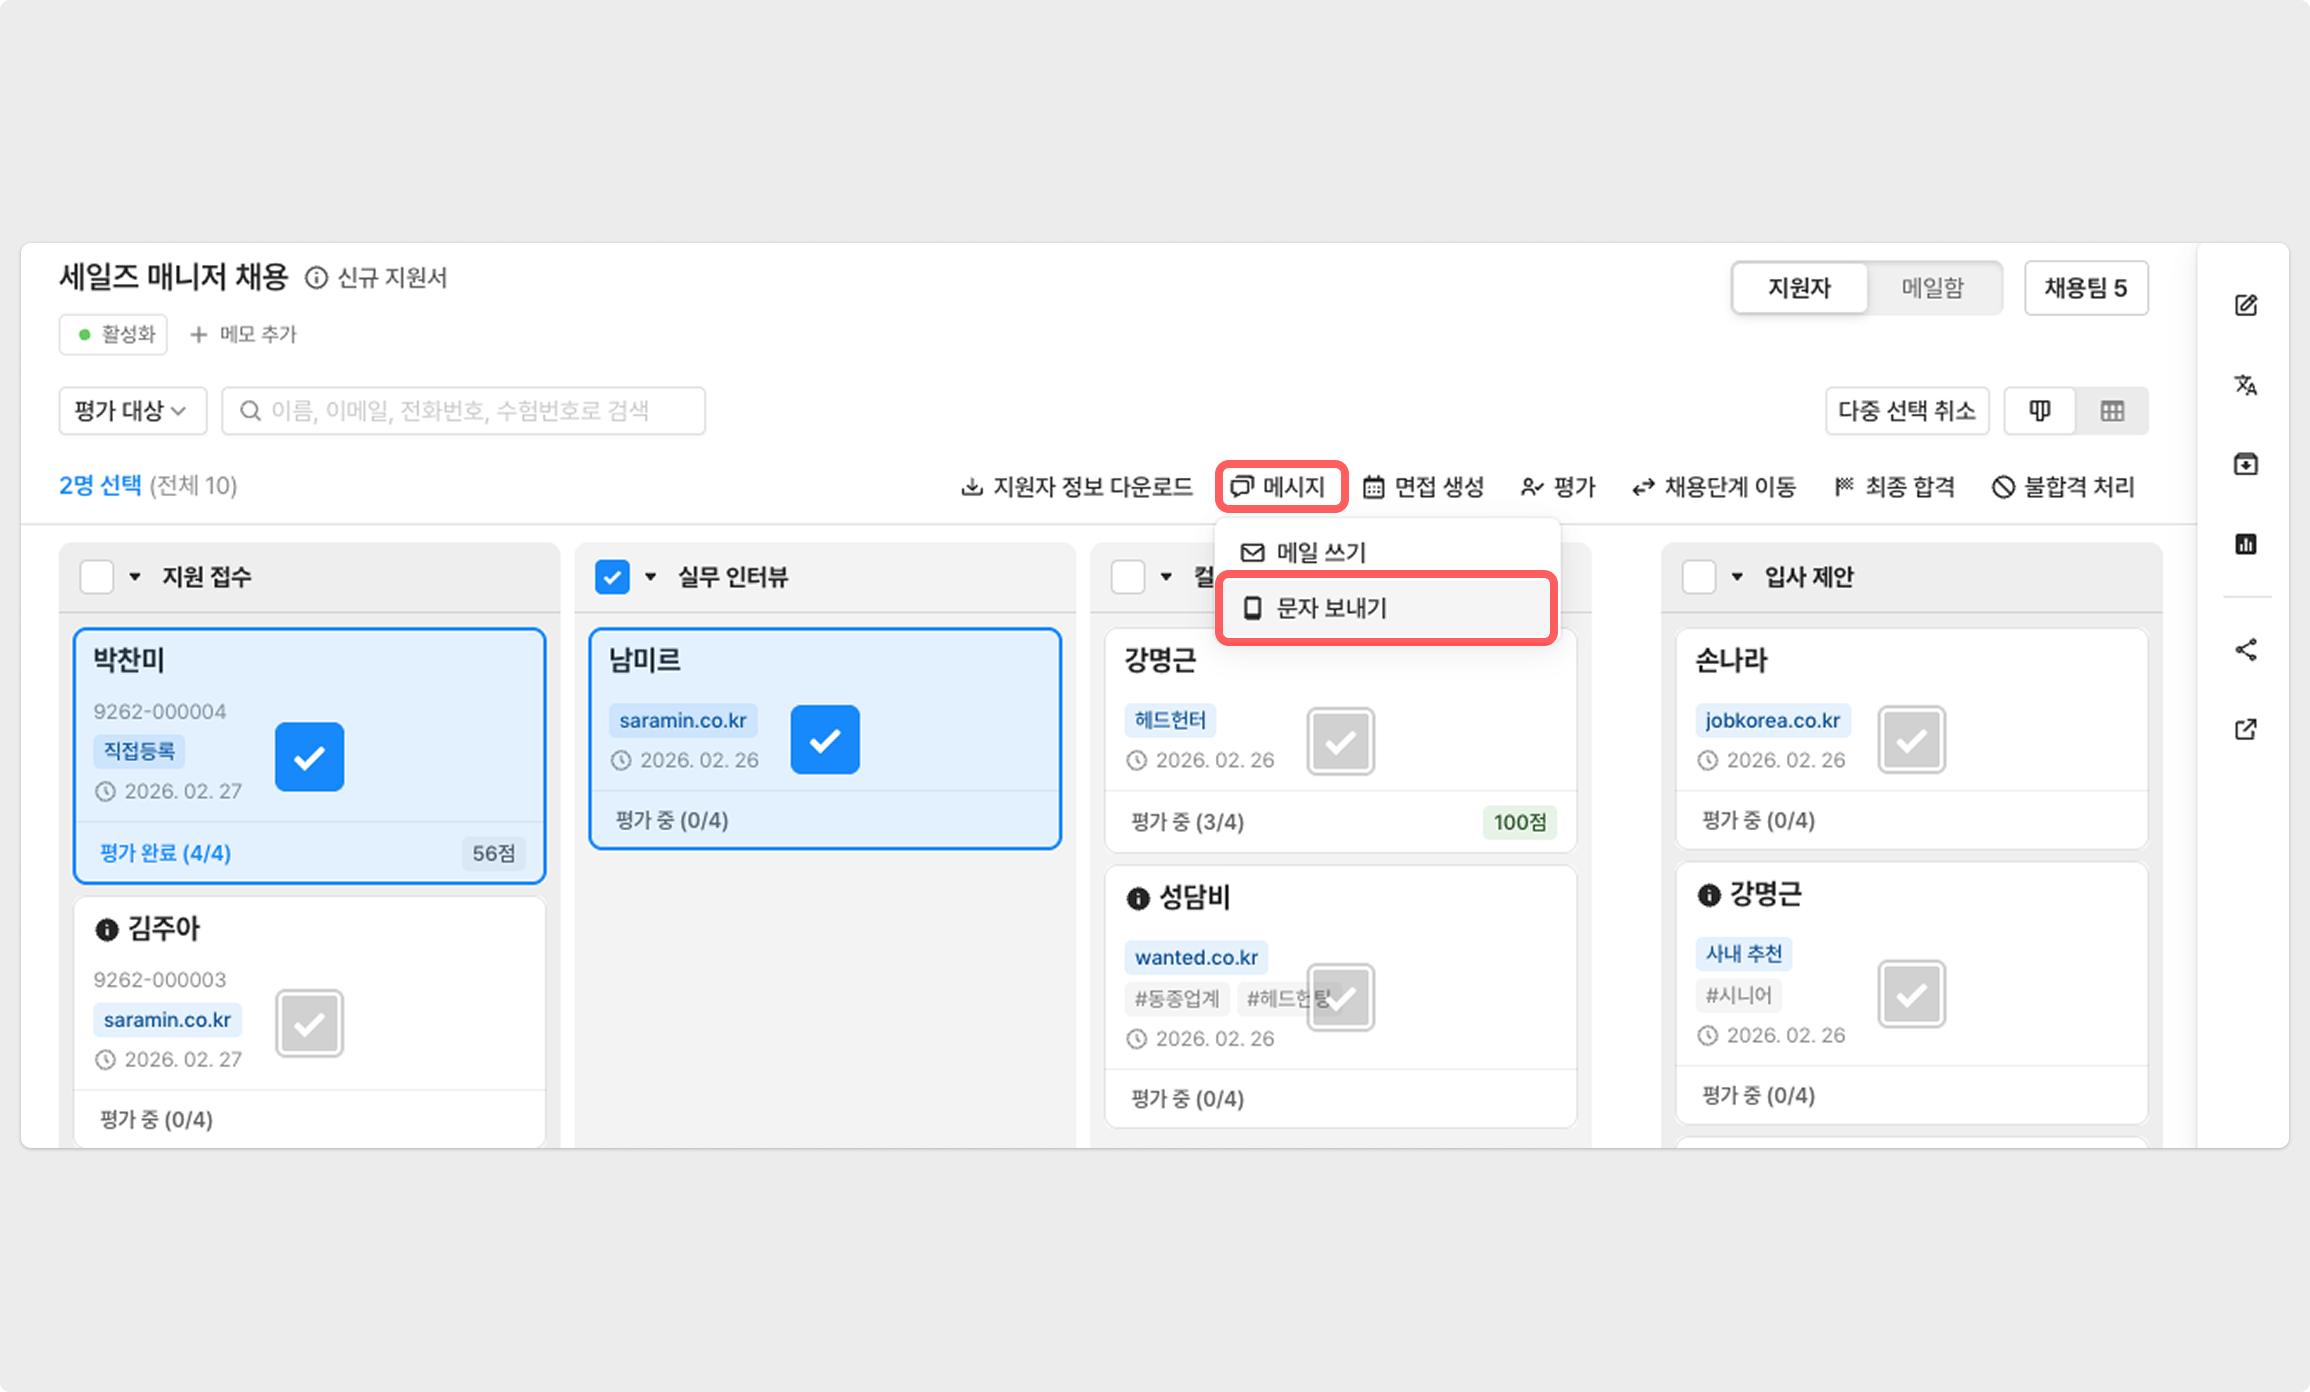
Task: Expand the 지원 접수 column arrow menu
Action: [135, 577]
